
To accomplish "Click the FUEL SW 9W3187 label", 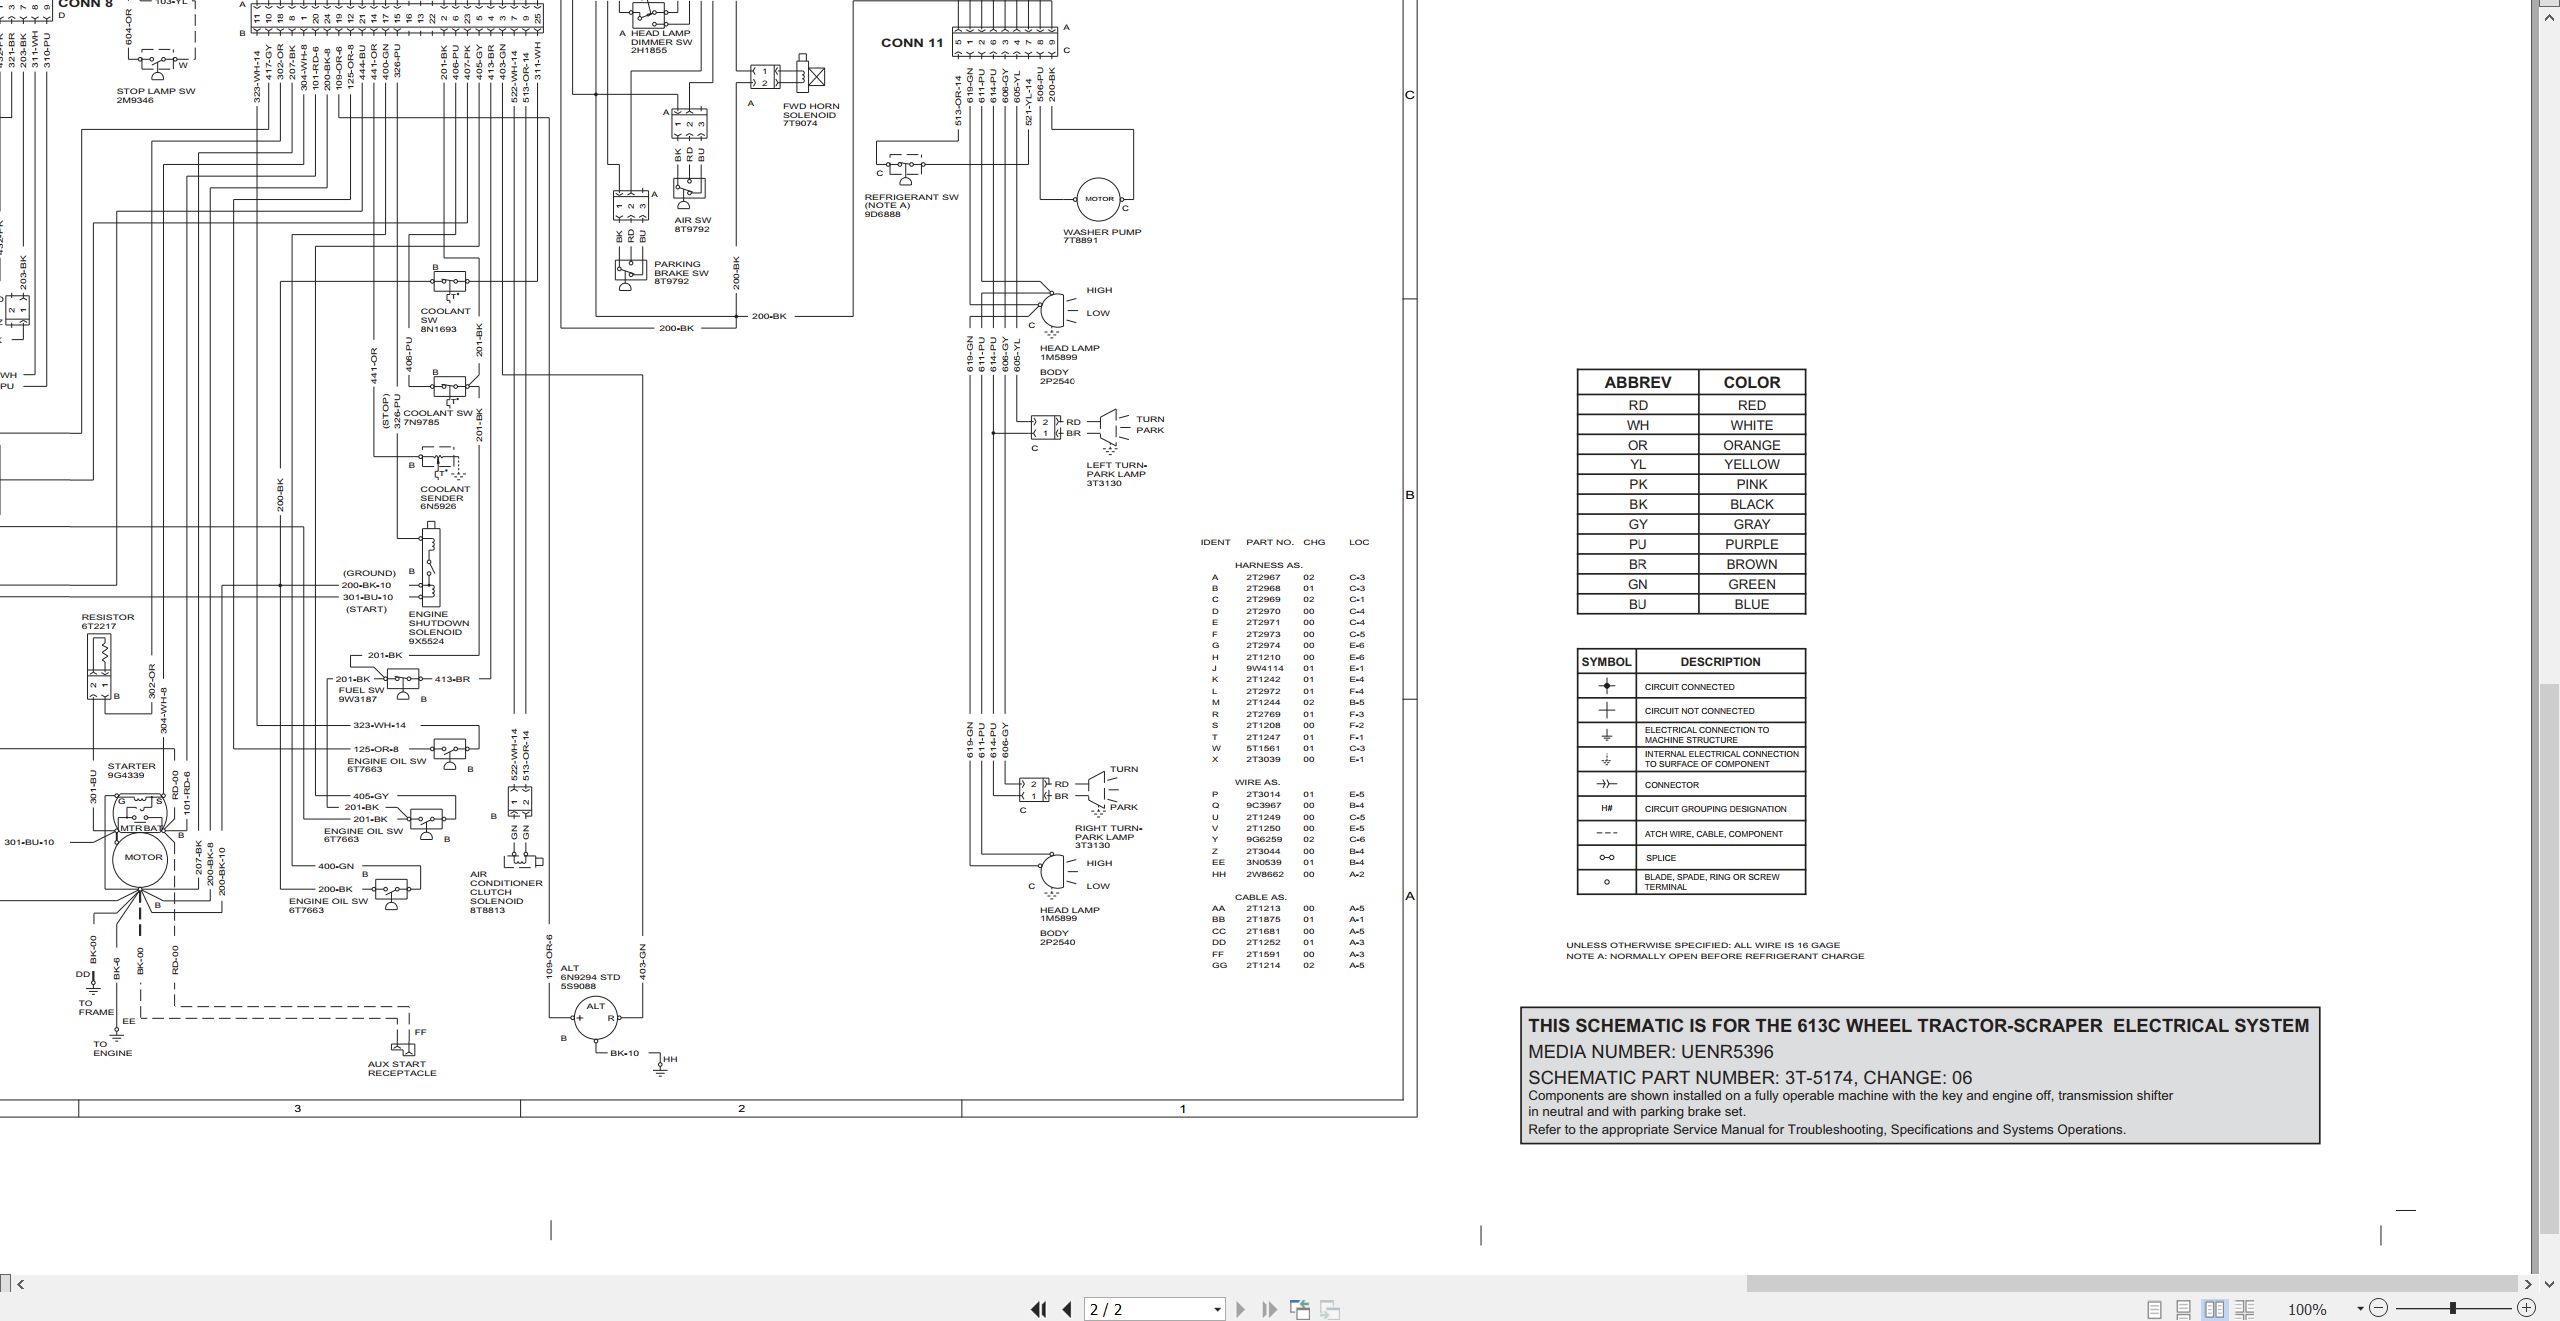I will tap(361, 694).
